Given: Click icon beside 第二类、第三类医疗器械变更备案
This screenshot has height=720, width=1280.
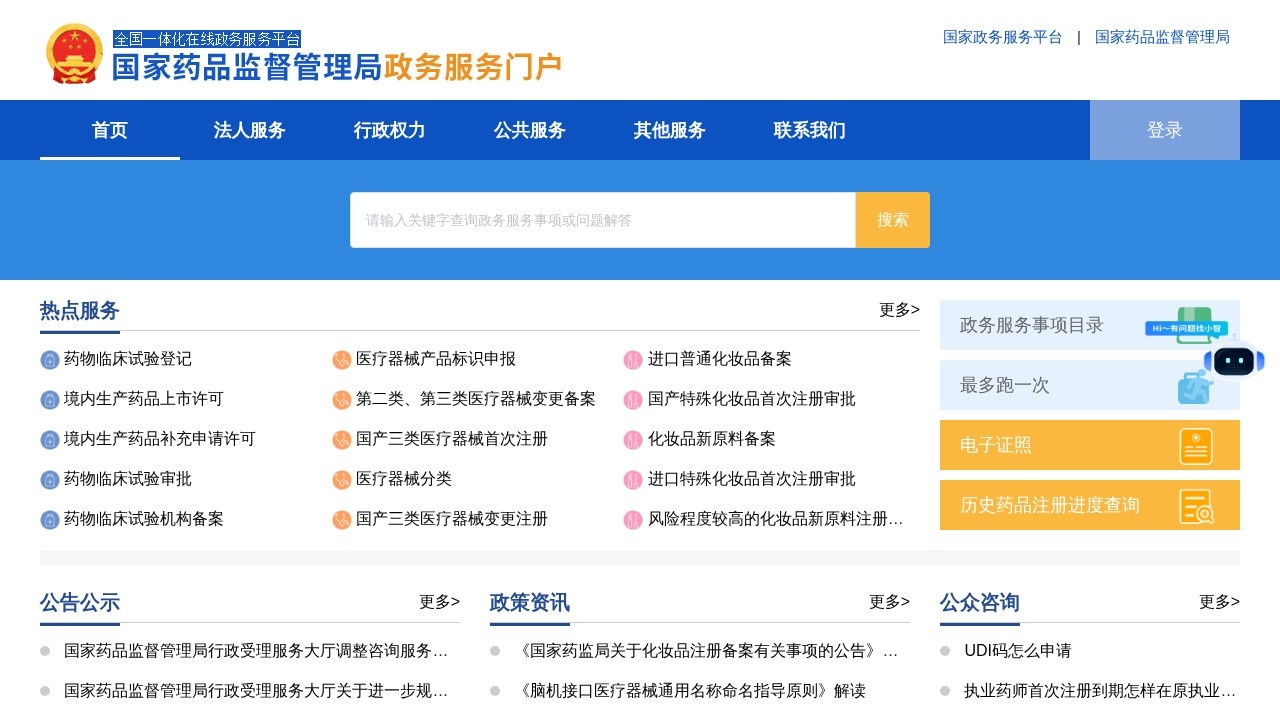Looking at the screenshot, I should click(x=342, y=400).
